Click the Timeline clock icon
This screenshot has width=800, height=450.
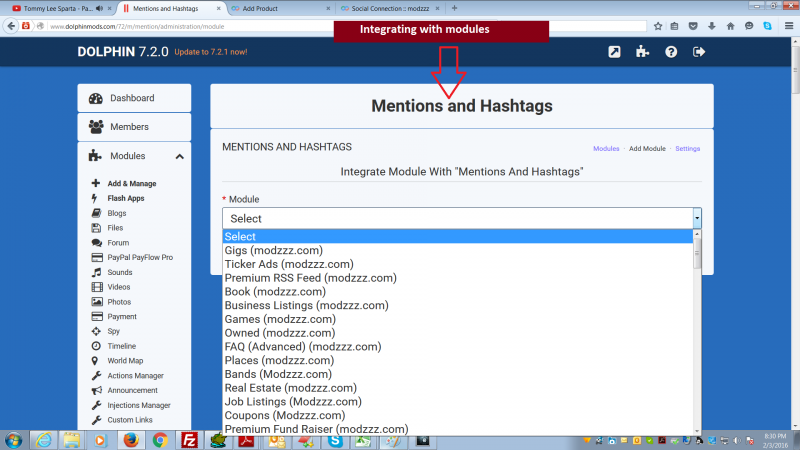tap(96, 346)
